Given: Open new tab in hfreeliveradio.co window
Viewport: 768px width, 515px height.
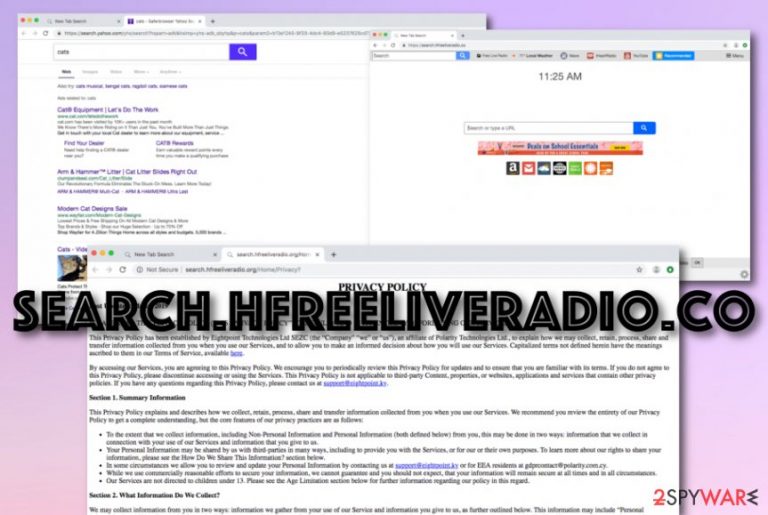Looking at the screenshot, I should [462, 35].
